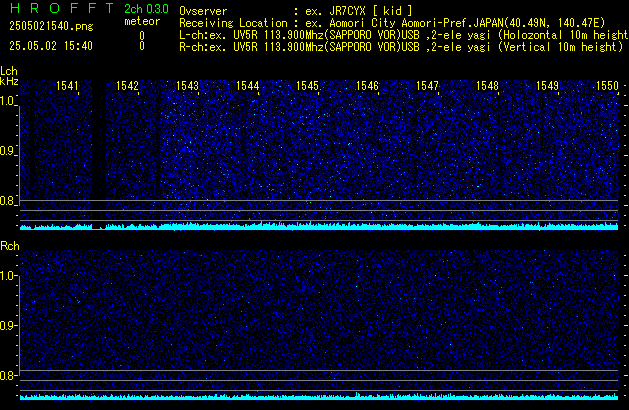Select the 1547 time marker
Screen dimensions: 629x410
point(428,86)
